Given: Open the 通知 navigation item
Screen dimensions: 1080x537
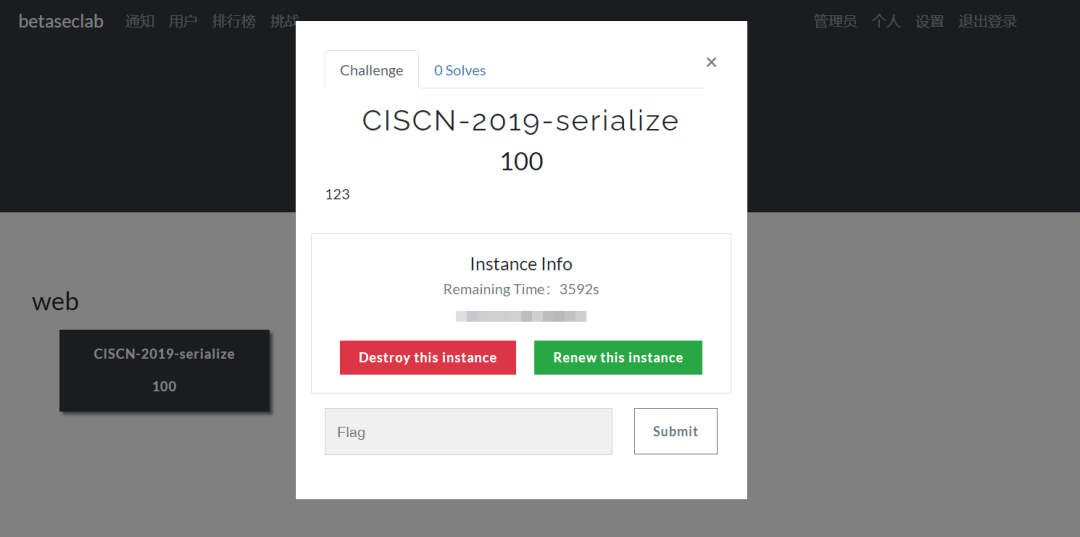Looking at the screenshot, I should coord(140,21).
